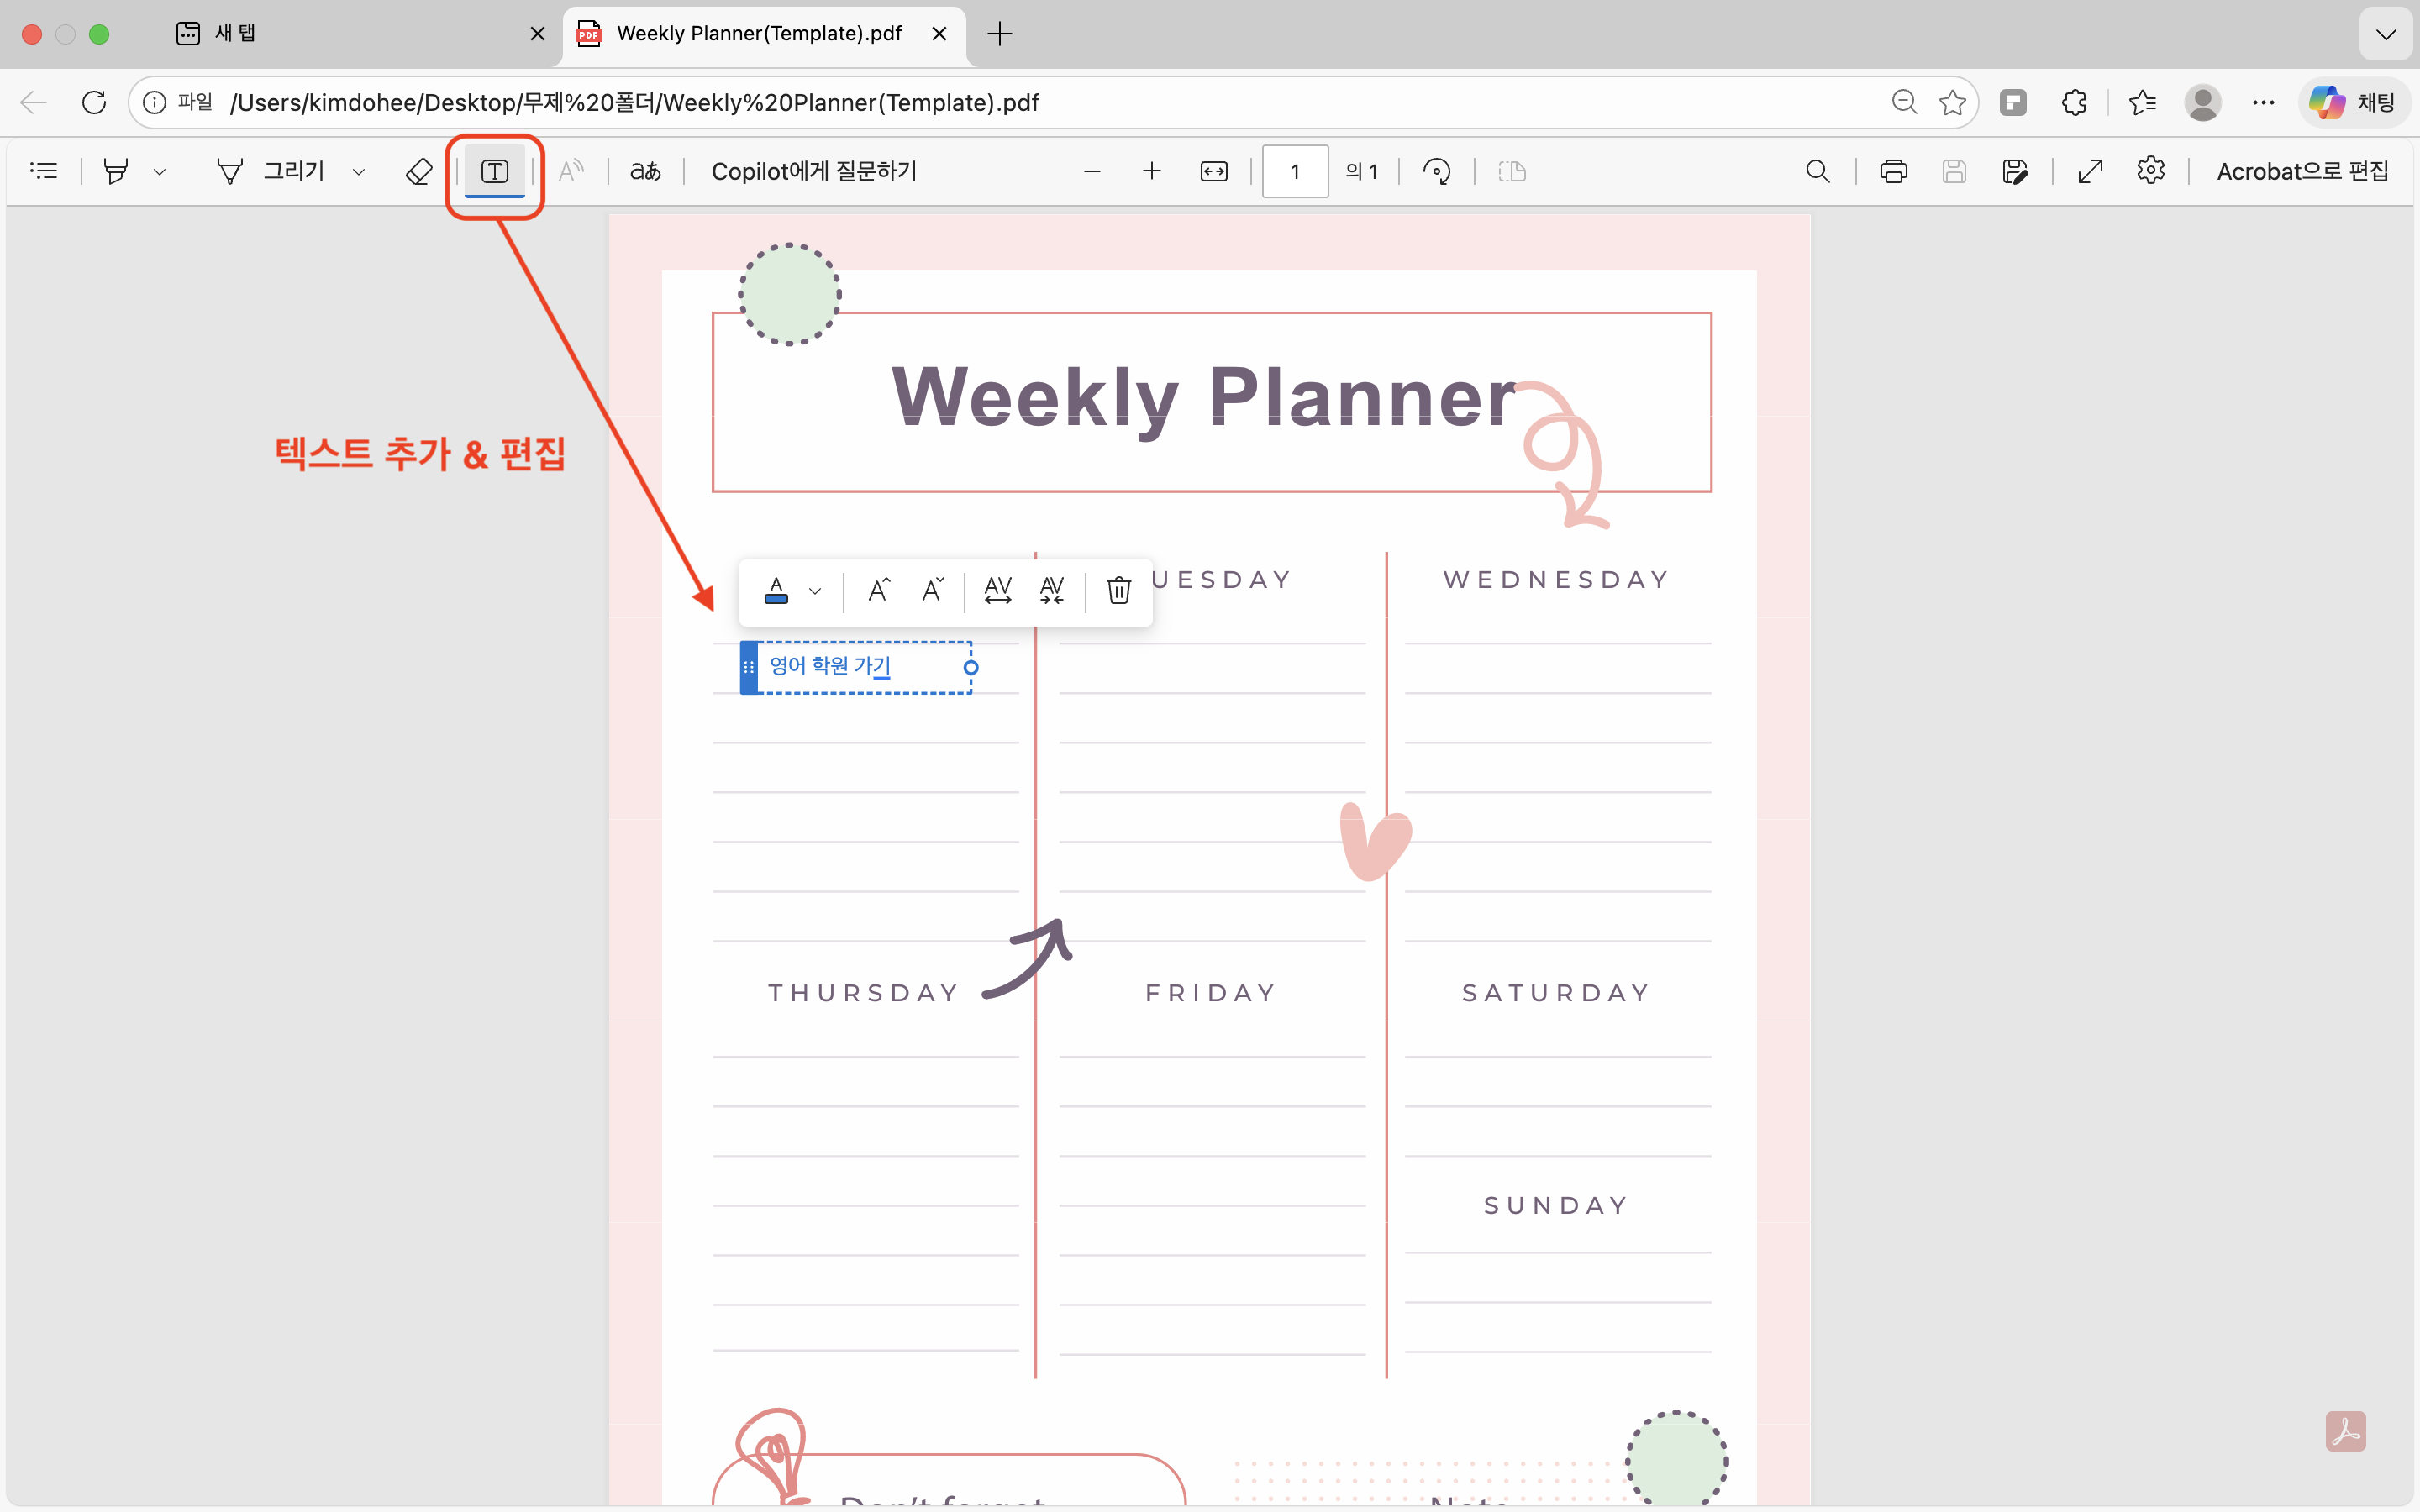Click the Save As icon
The image size is (2420, 1512).
(2014, 171)
